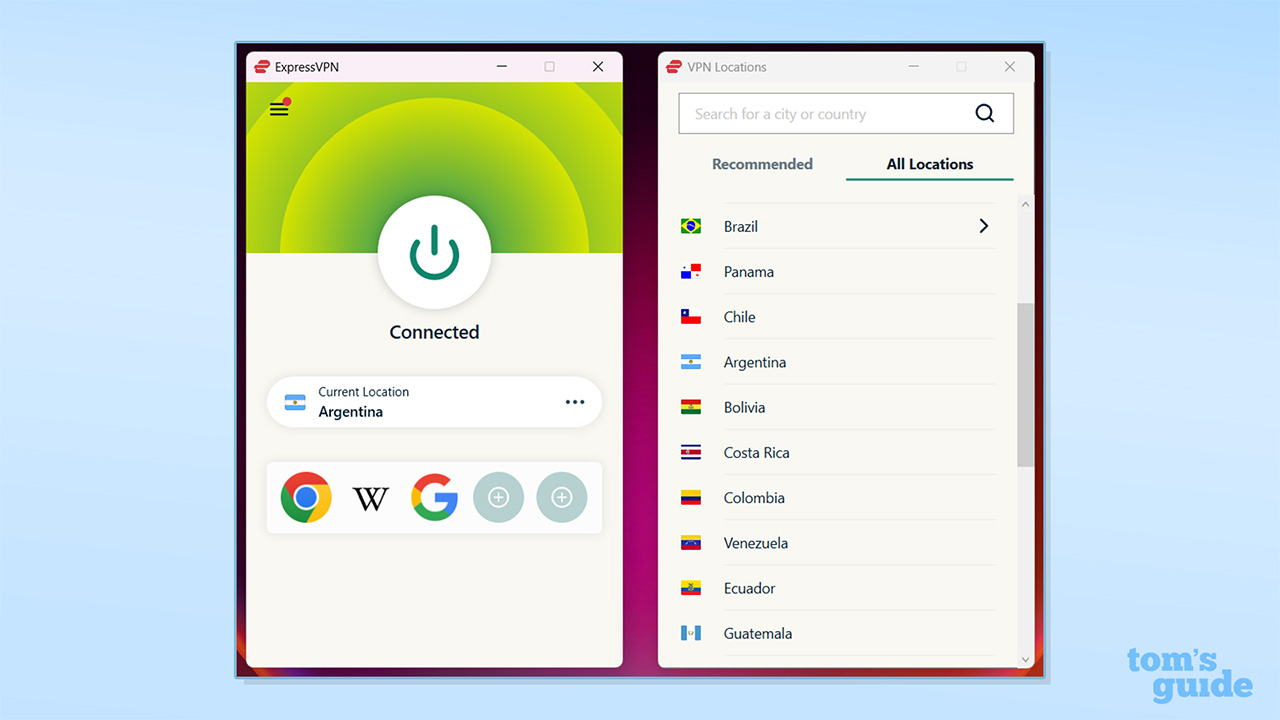
Task: Click the Bolivia flag icon
Action: tap(691, 407)
